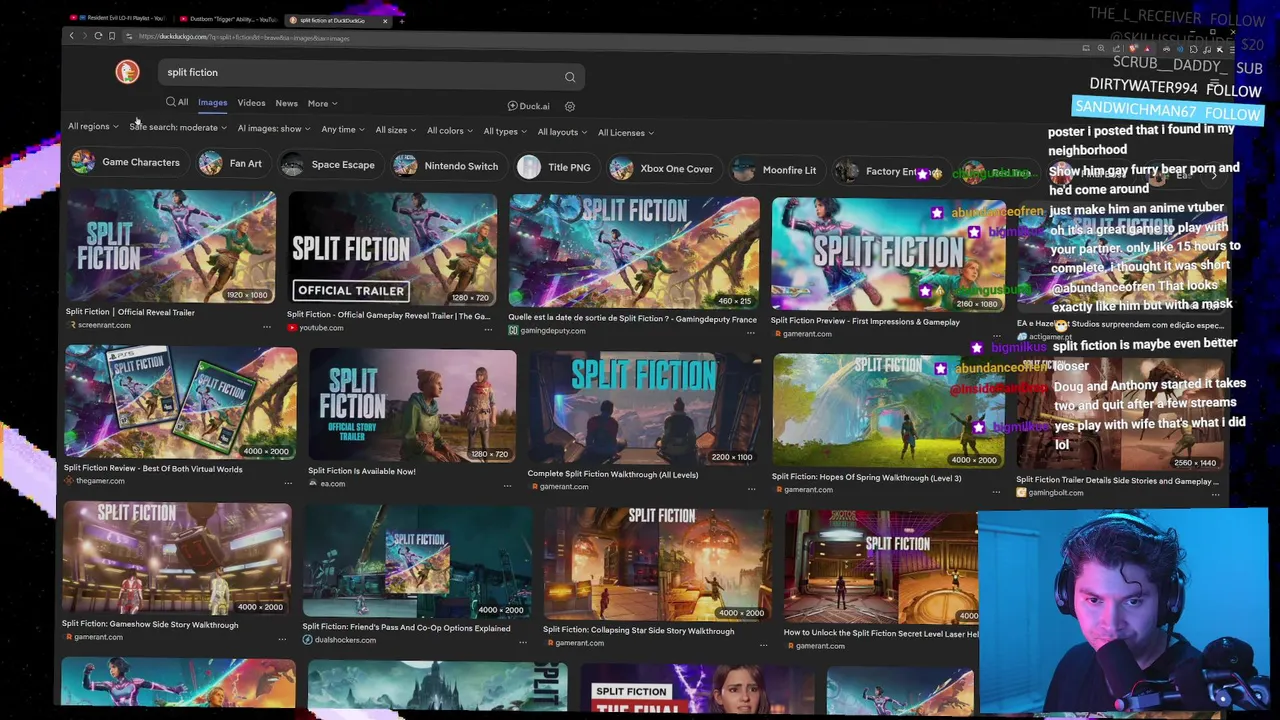The height and width of the screenshot is (720, 1280).
Task: Select the Images search tab
Action: (212, 103)
